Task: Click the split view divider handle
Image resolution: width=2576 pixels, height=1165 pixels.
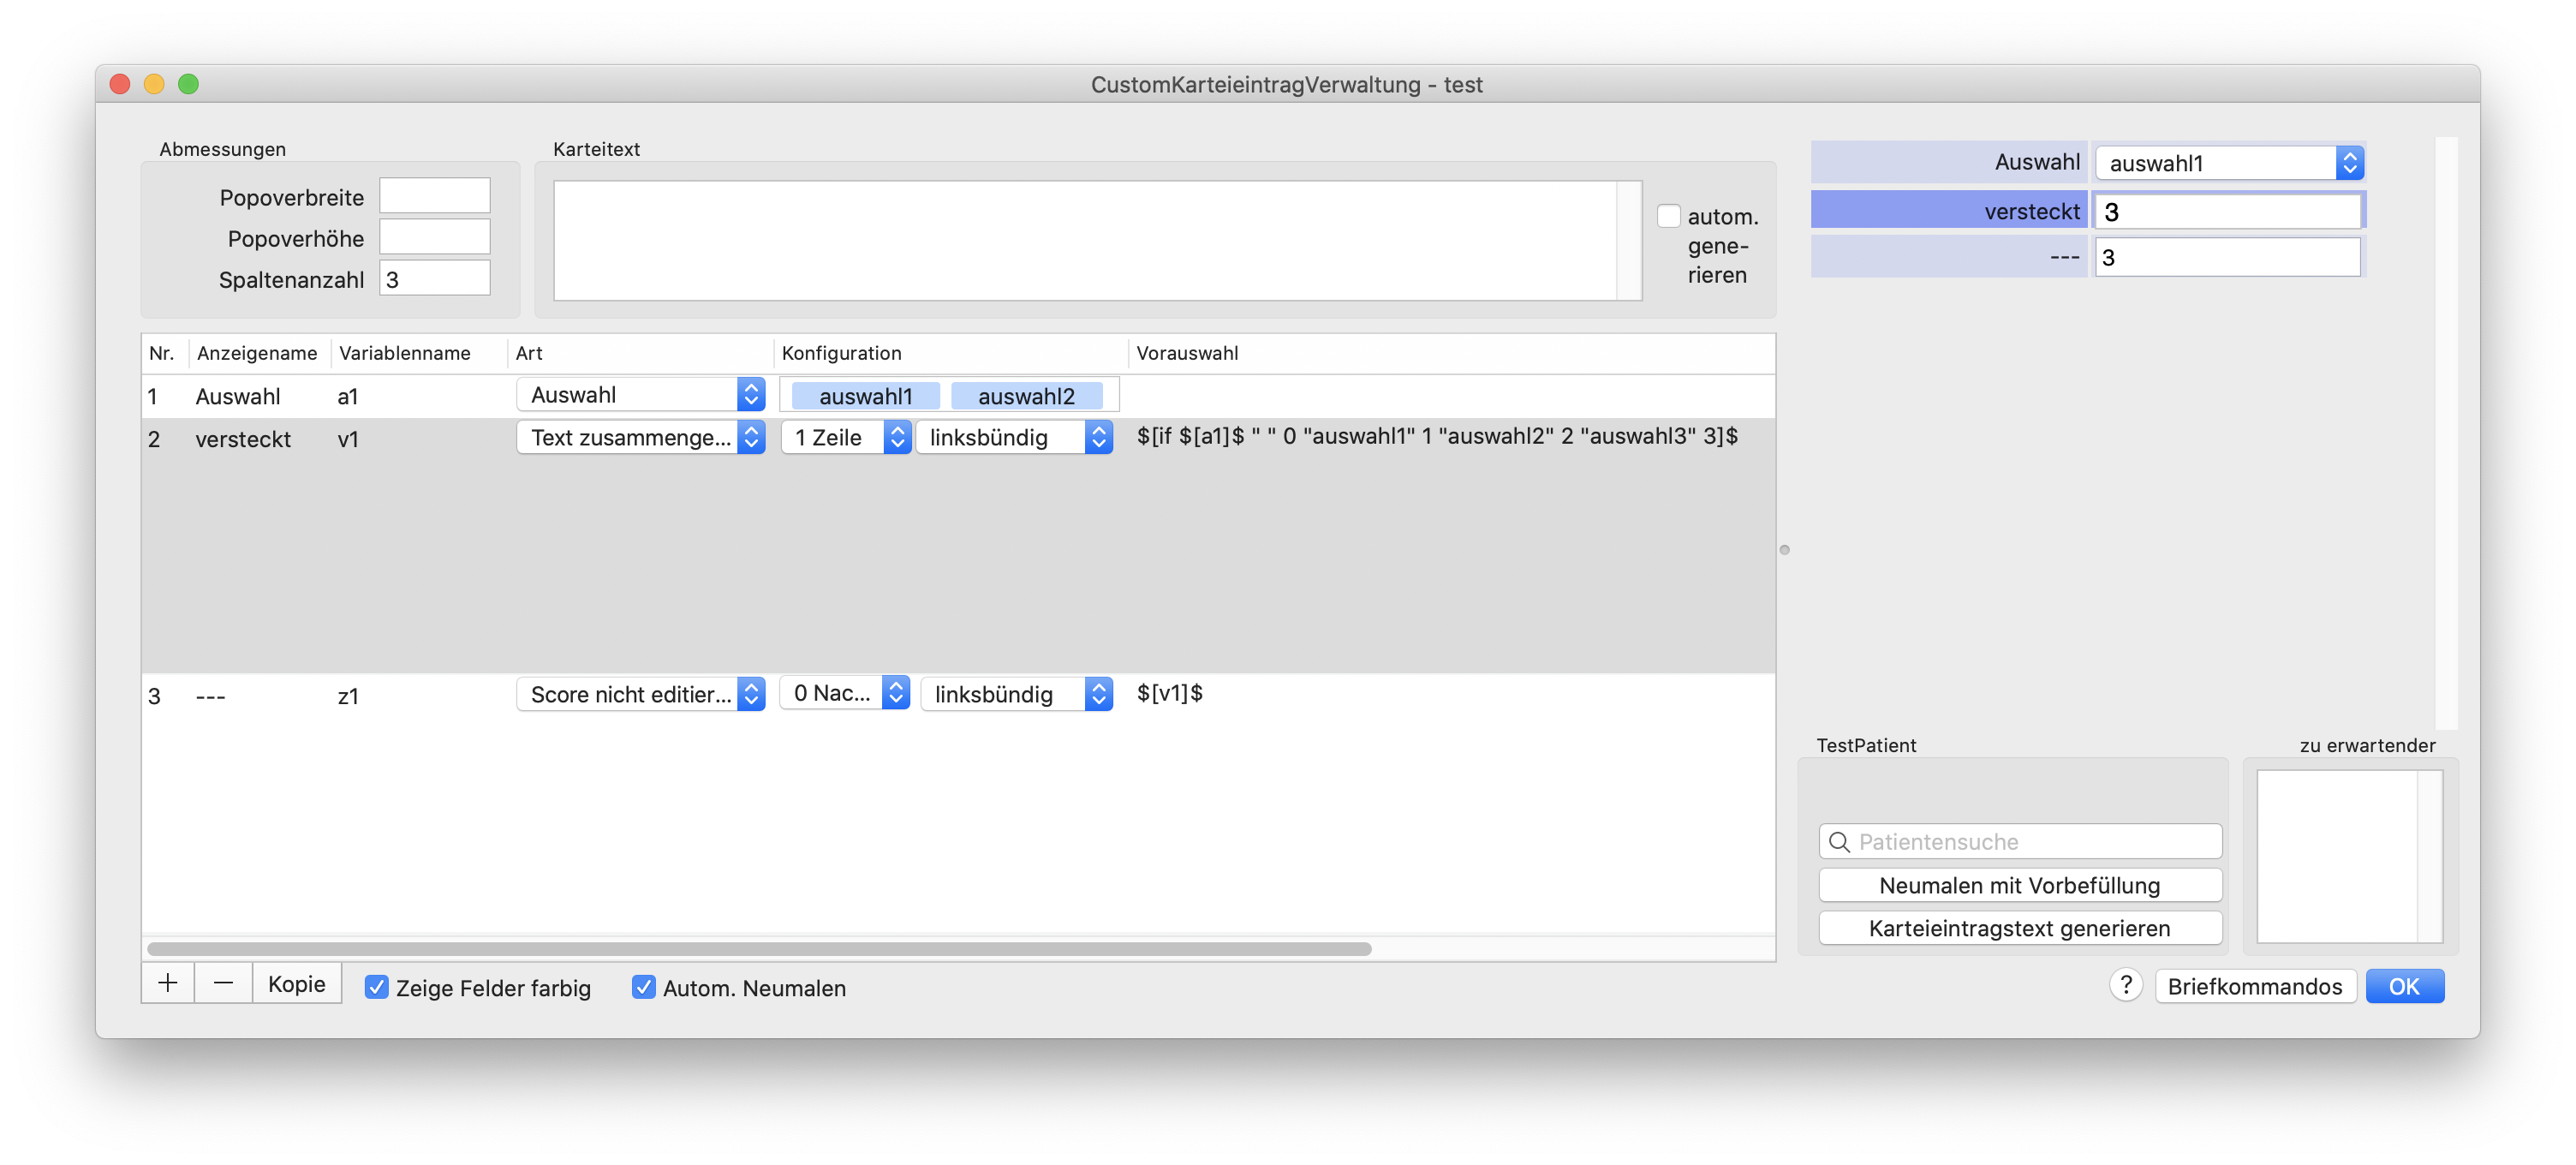Action: pos(1784,550)
